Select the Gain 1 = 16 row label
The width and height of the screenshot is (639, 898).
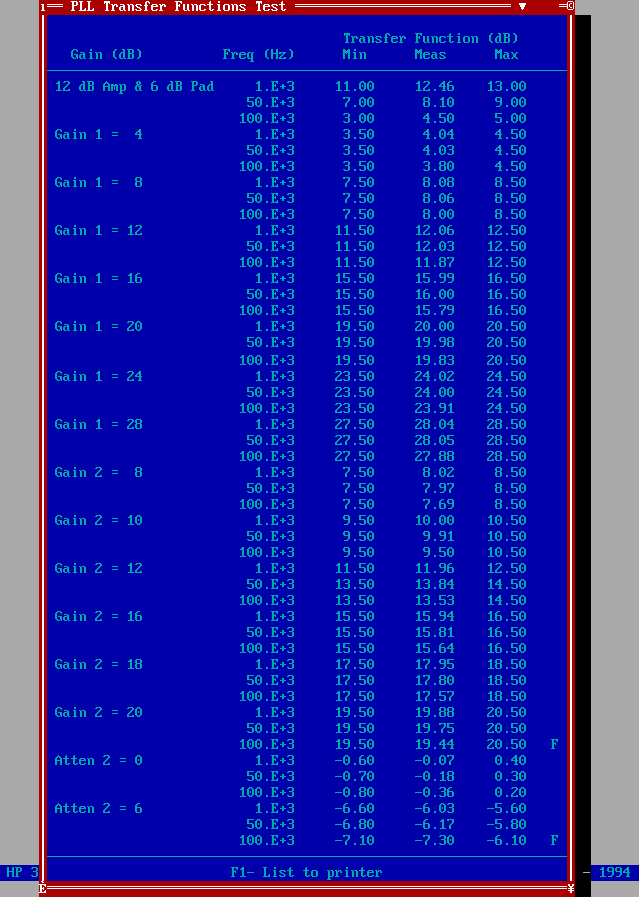point(98,278)
